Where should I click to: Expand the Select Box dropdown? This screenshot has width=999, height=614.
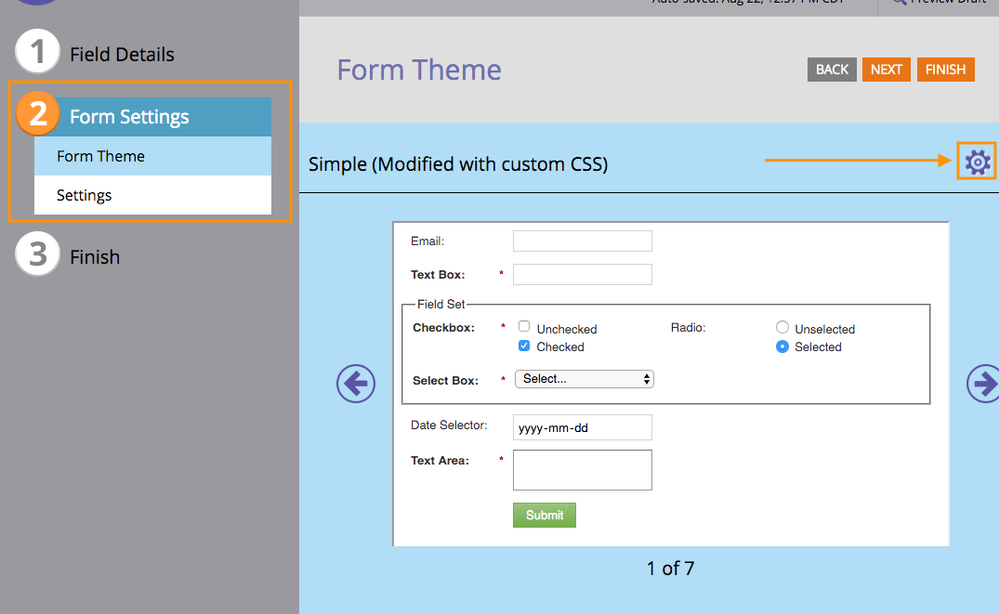click(584, 379)
